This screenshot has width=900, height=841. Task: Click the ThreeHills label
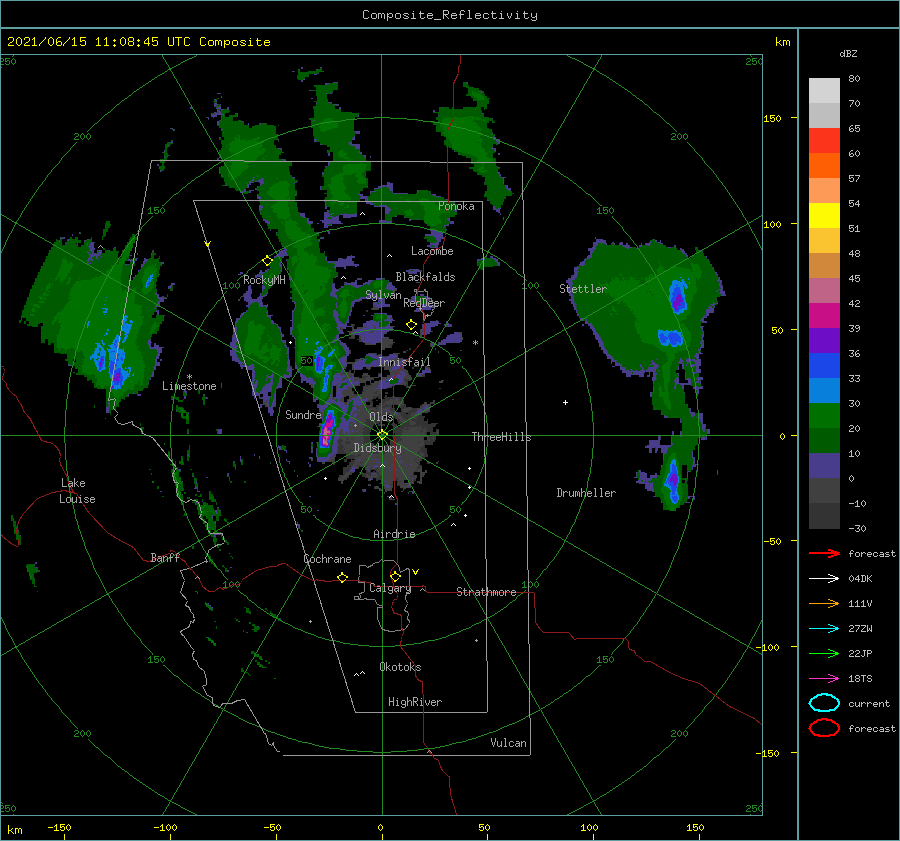(502, 437)
